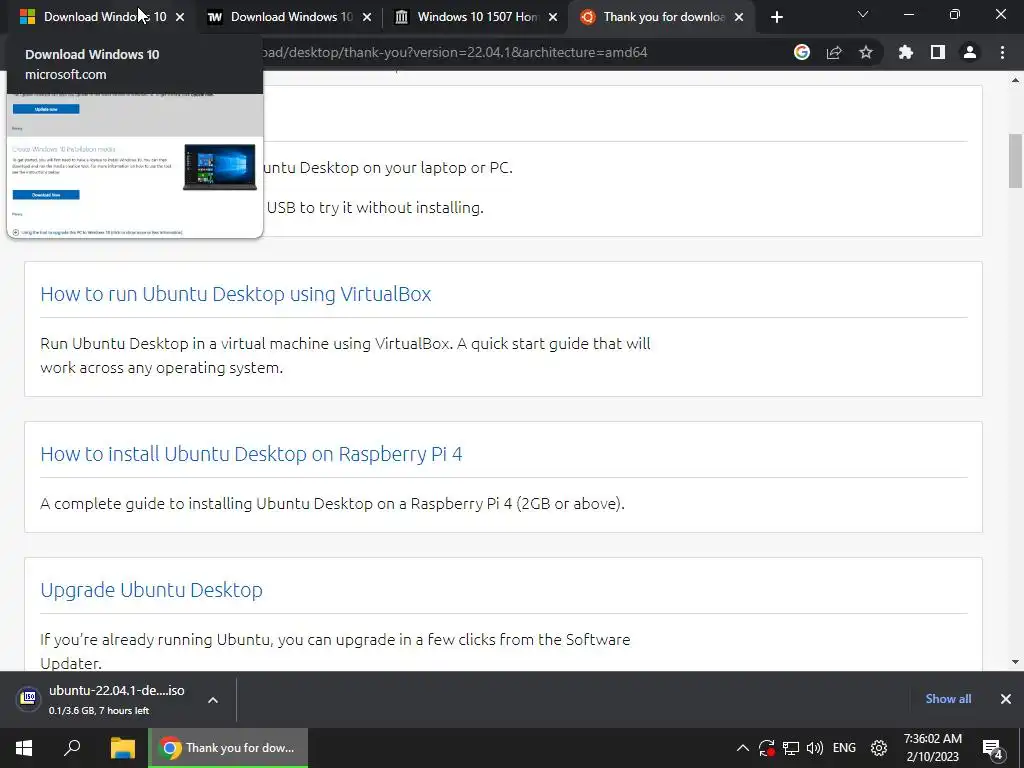The image size is (1024, 768).
Task: Click the tab hover preview thumbnail
Action: tap(135, 165)
